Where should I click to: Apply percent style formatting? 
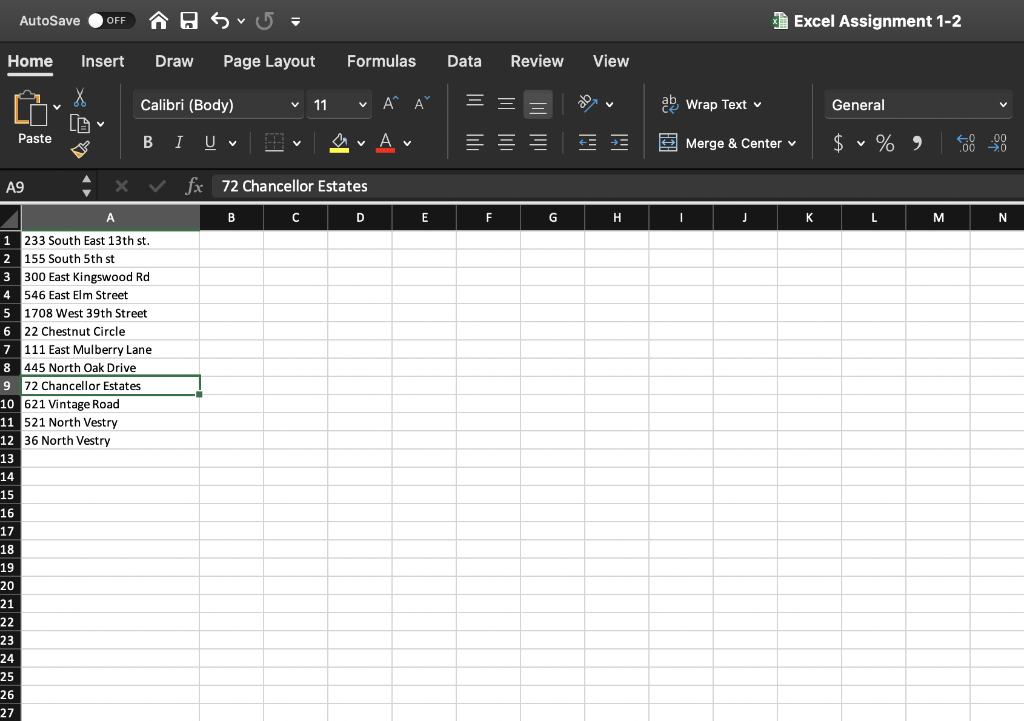click(884, 143)
